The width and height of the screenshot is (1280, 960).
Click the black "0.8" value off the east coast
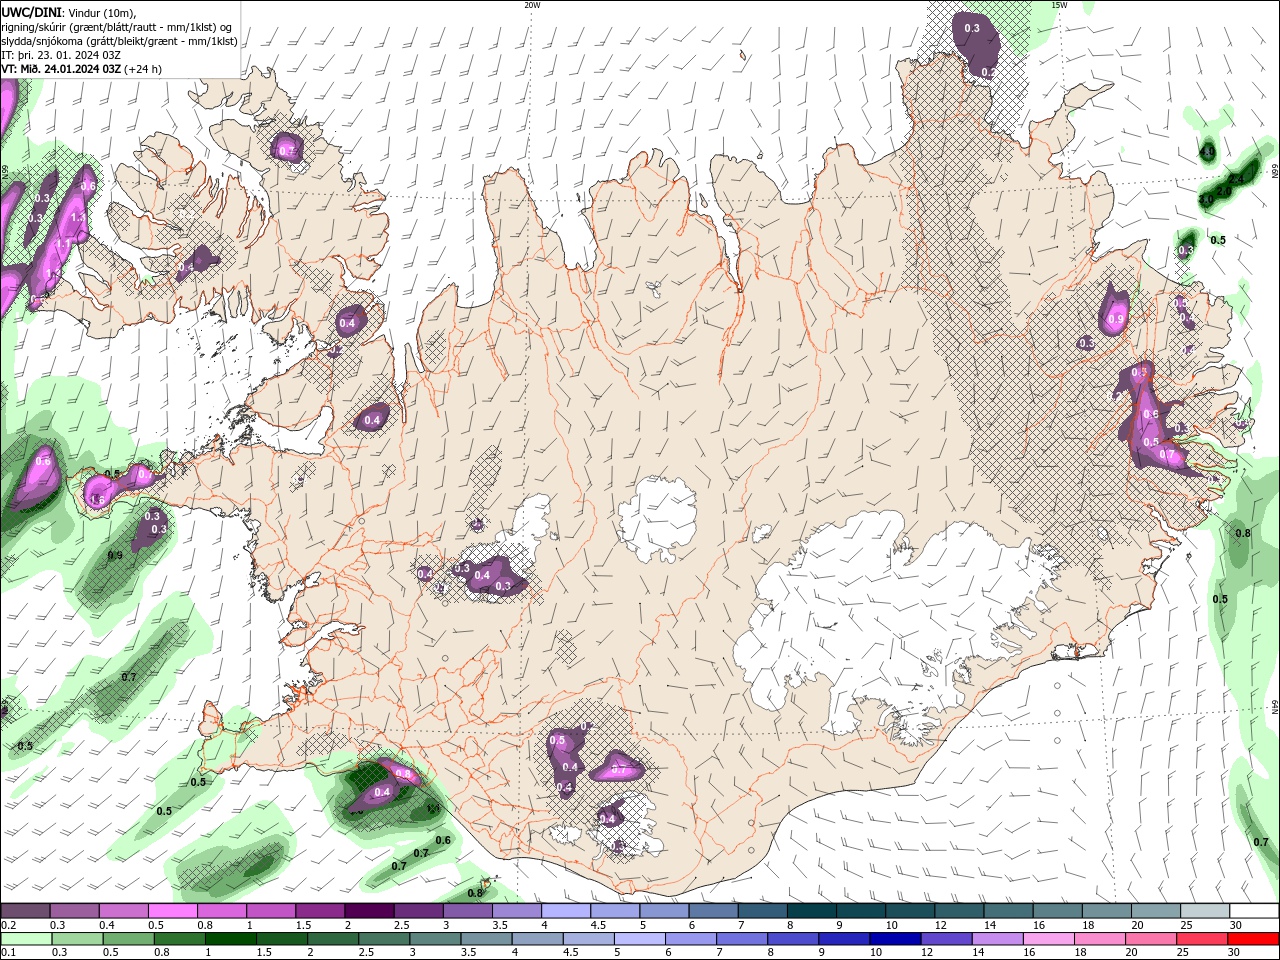coord(1243,533)
